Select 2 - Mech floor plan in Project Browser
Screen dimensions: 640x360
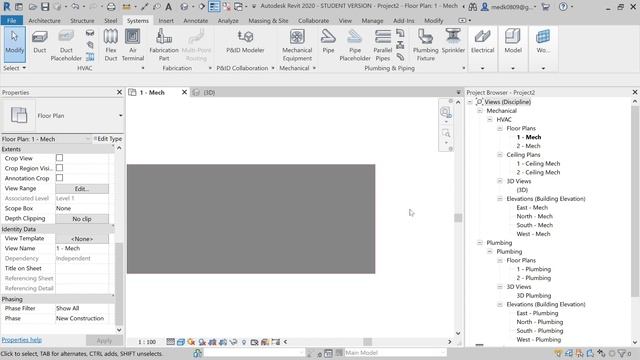tap(529, 146)
